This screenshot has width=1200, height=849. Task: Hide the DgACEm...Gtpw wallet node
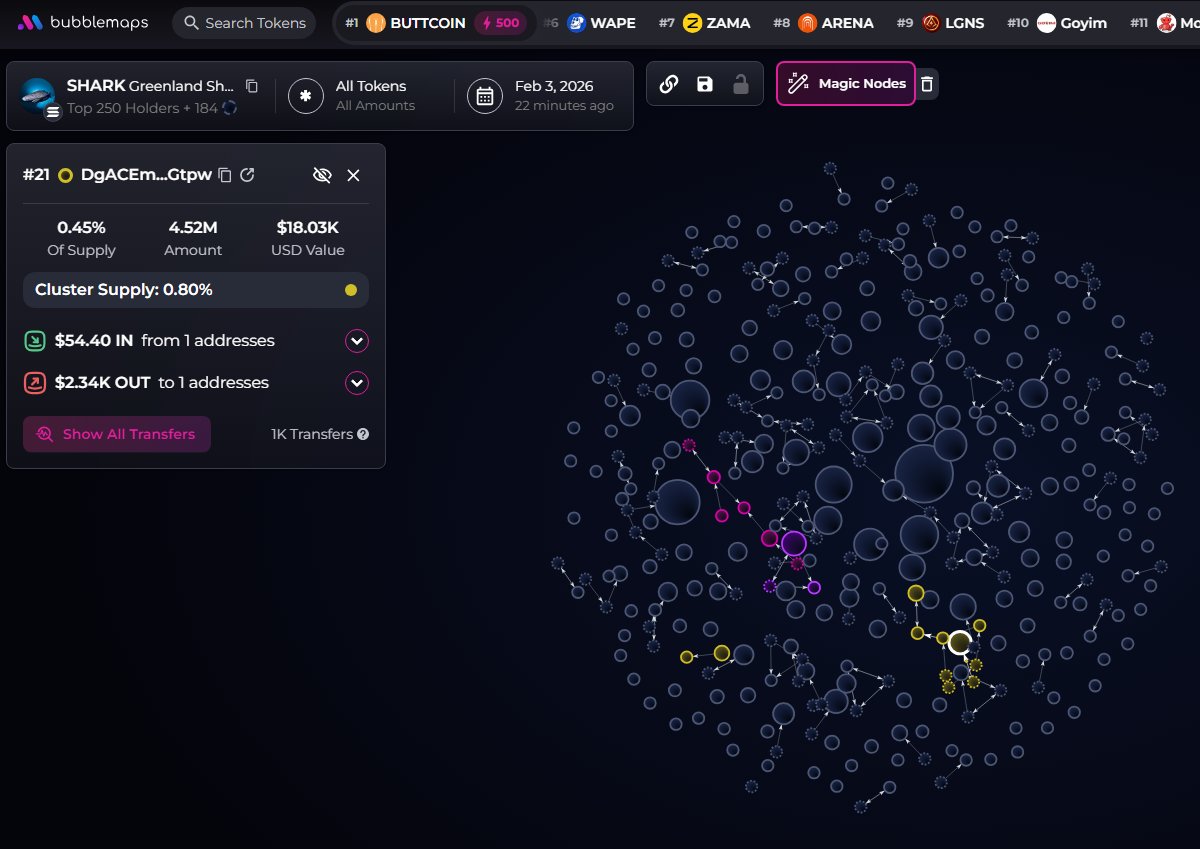pyautogui.click(x=322, y=175)
